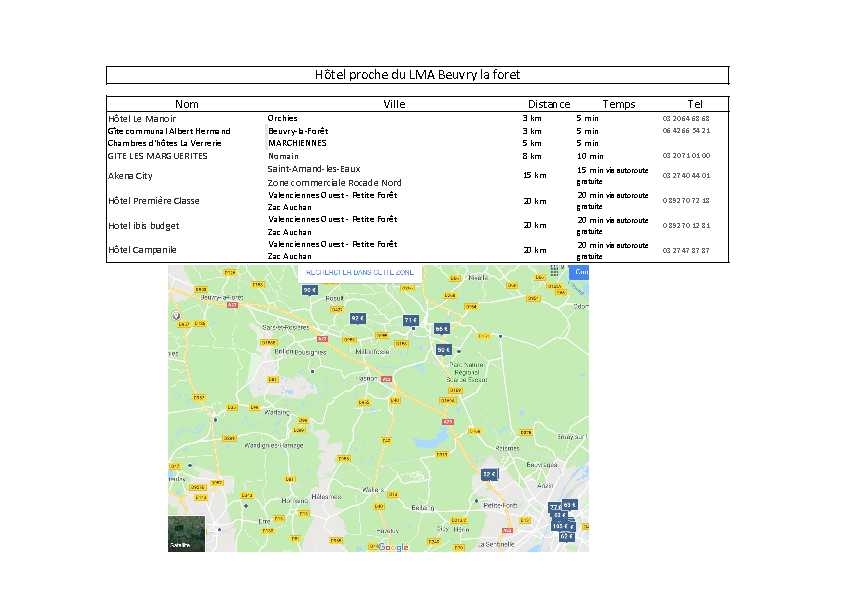Screen dimensions: 842x595
Task: Select the lowest price marker in the Valenciennes cluster
Action: 567,536
